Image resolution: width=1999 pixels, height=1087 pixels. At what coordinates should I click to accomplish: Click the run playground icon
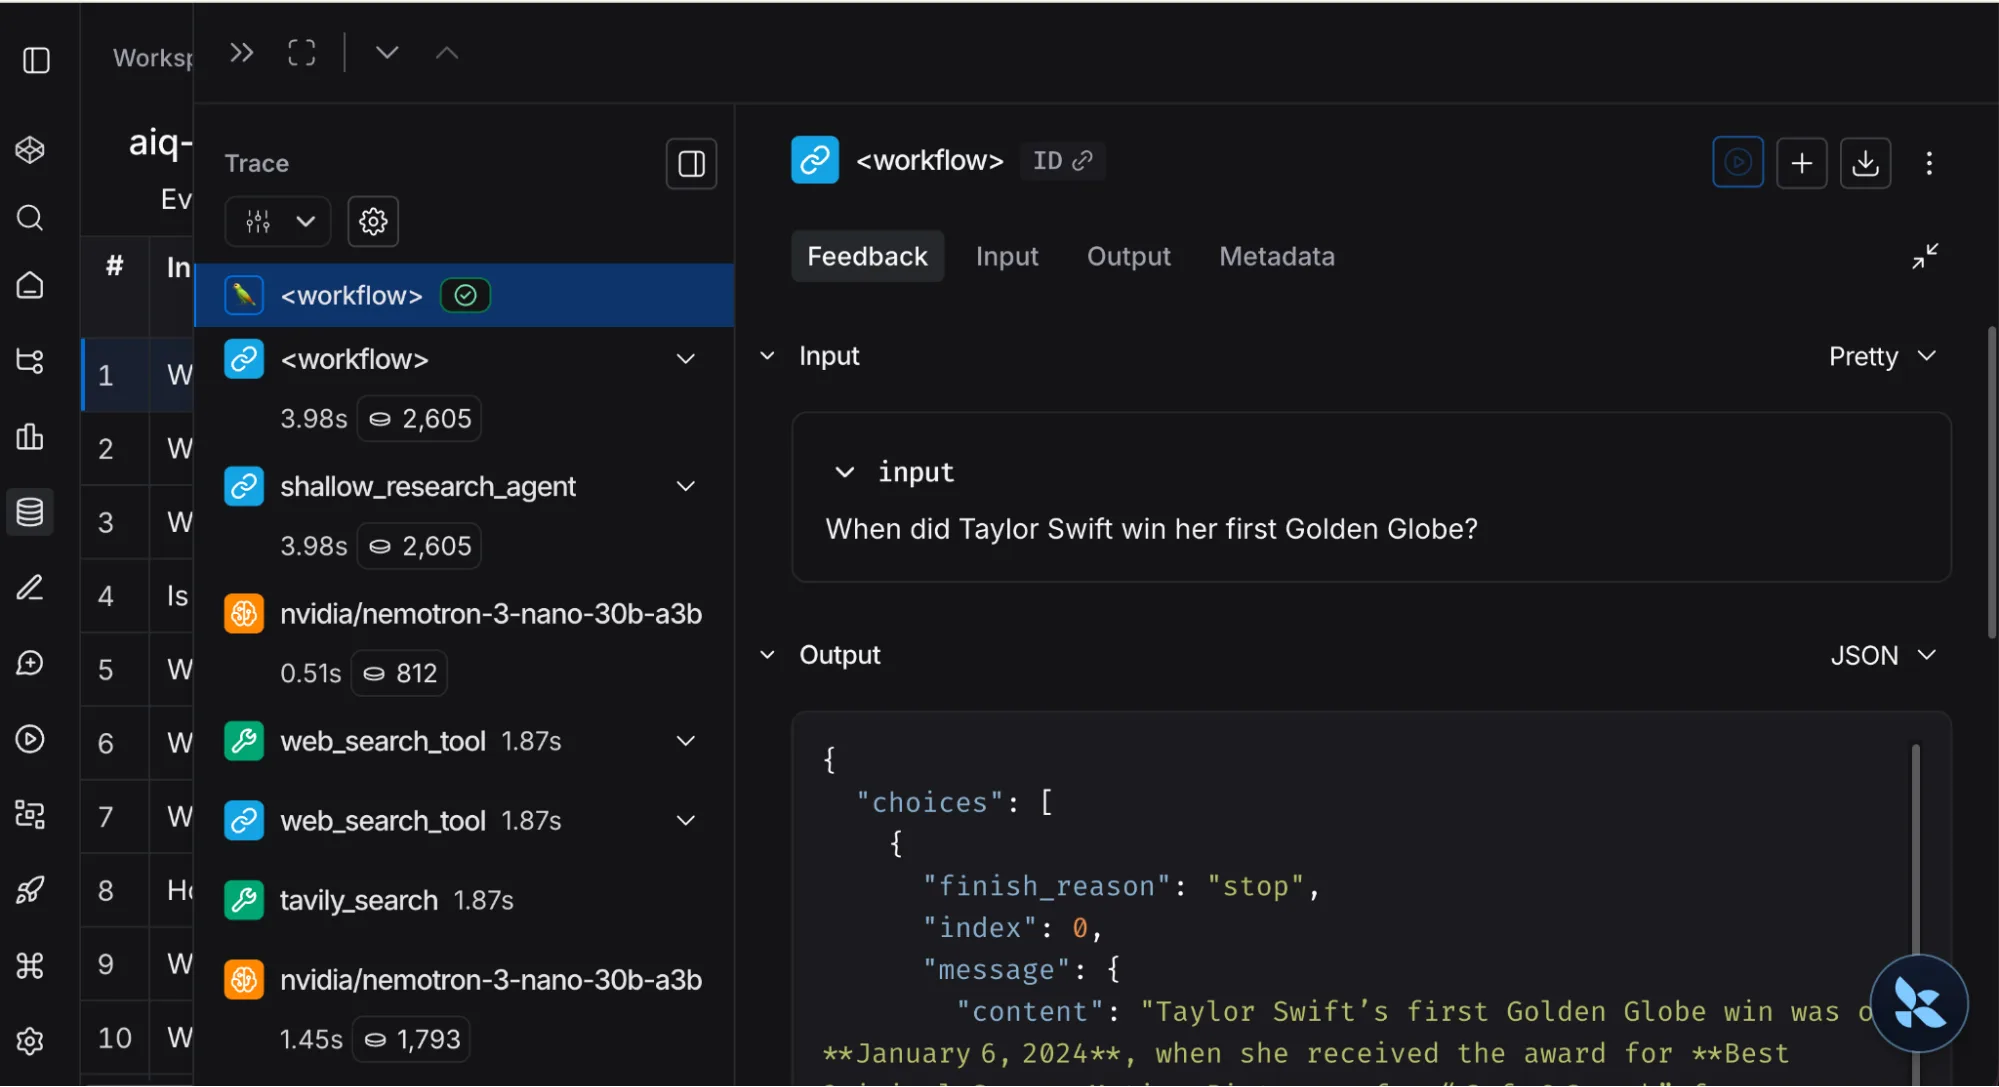pos(1737,163)
